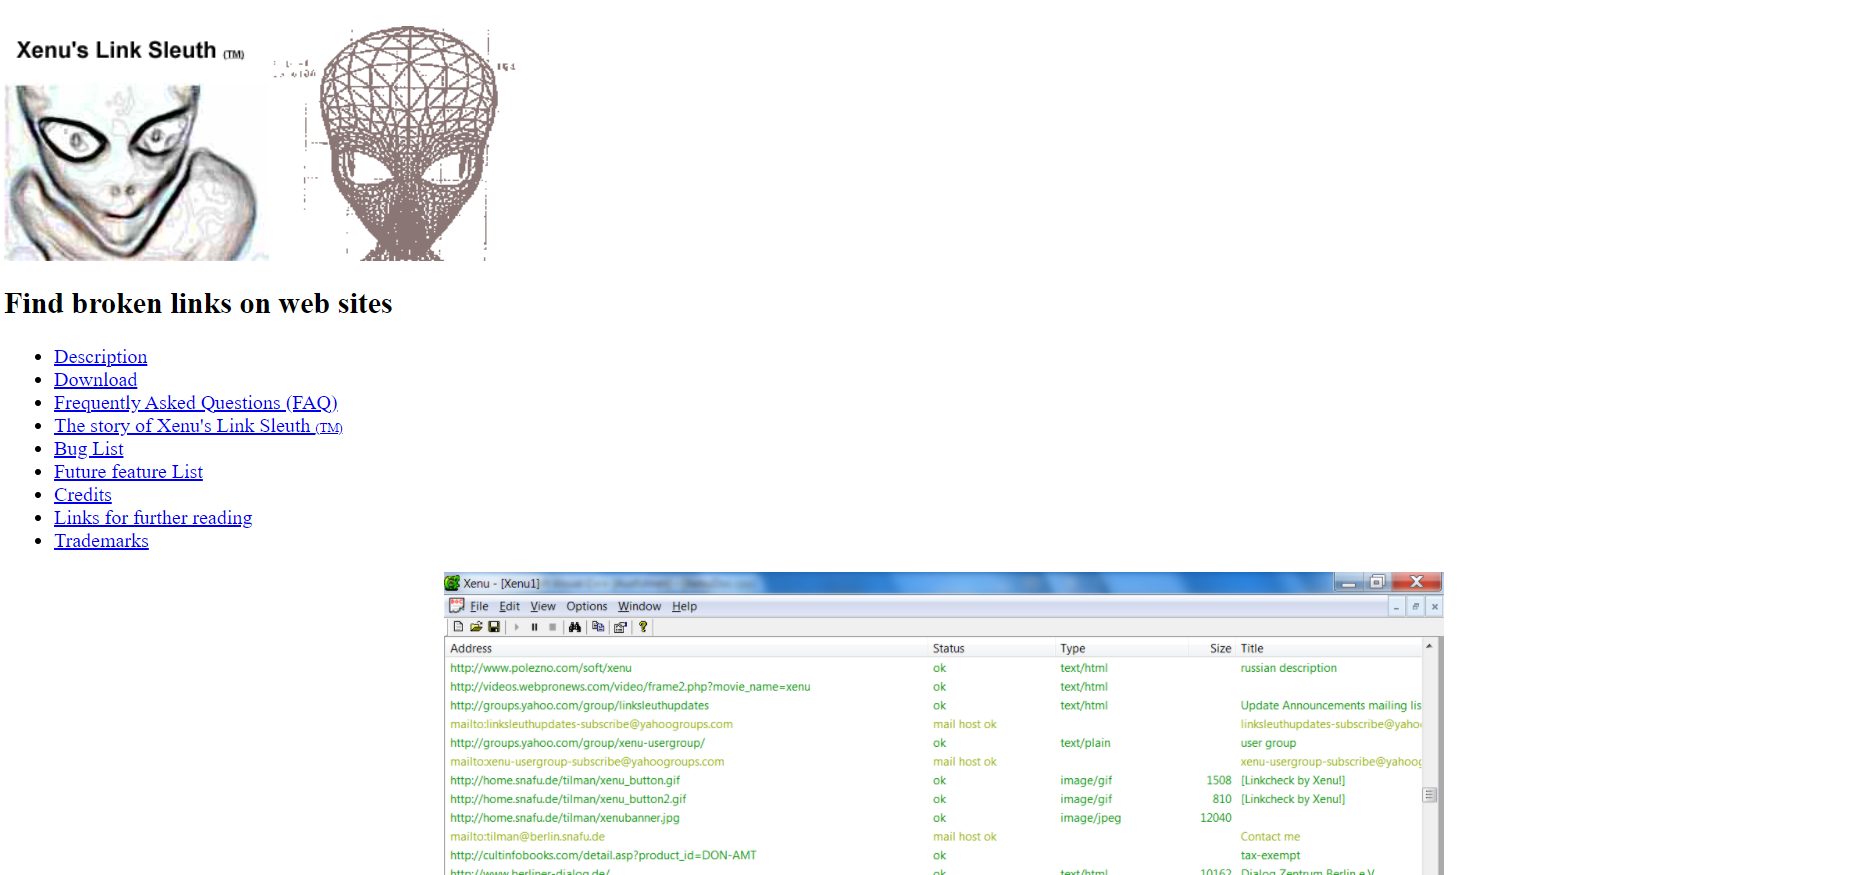
Task: Go to the Bug List link
Action: 89,449
